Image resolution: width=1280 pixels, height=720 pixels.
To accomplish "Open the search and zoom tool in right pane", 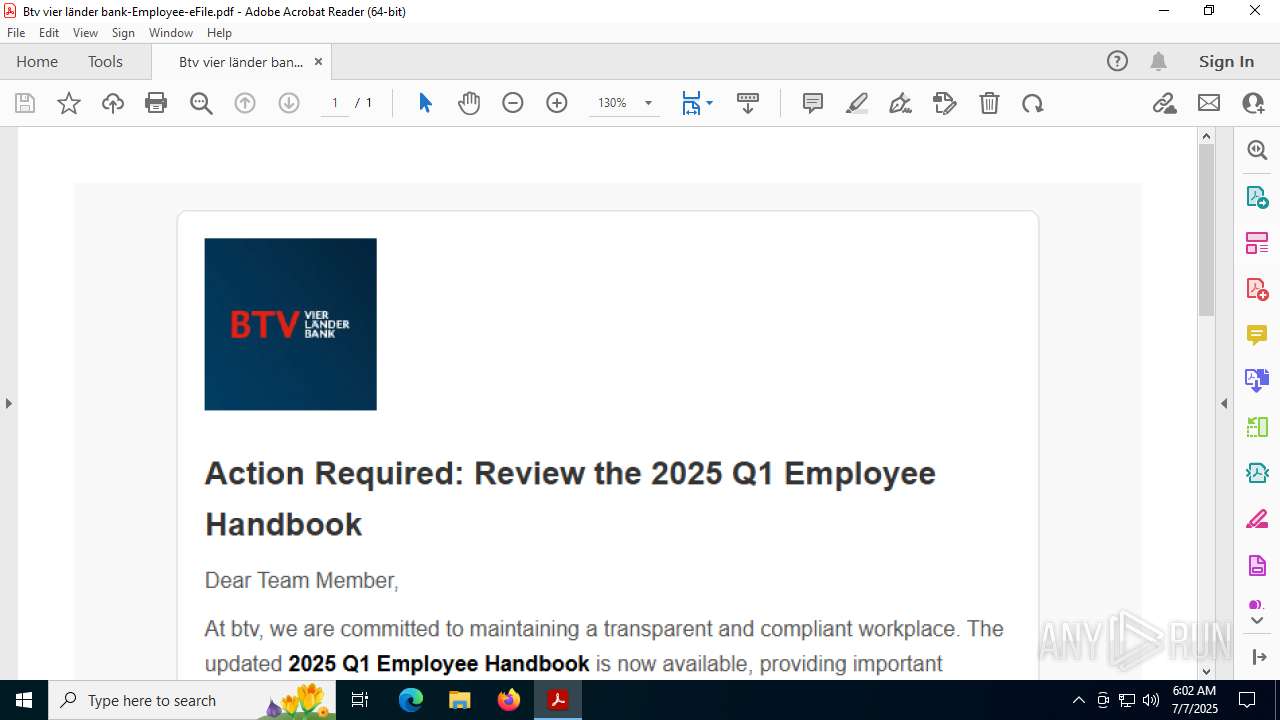I will [1257, 150].
